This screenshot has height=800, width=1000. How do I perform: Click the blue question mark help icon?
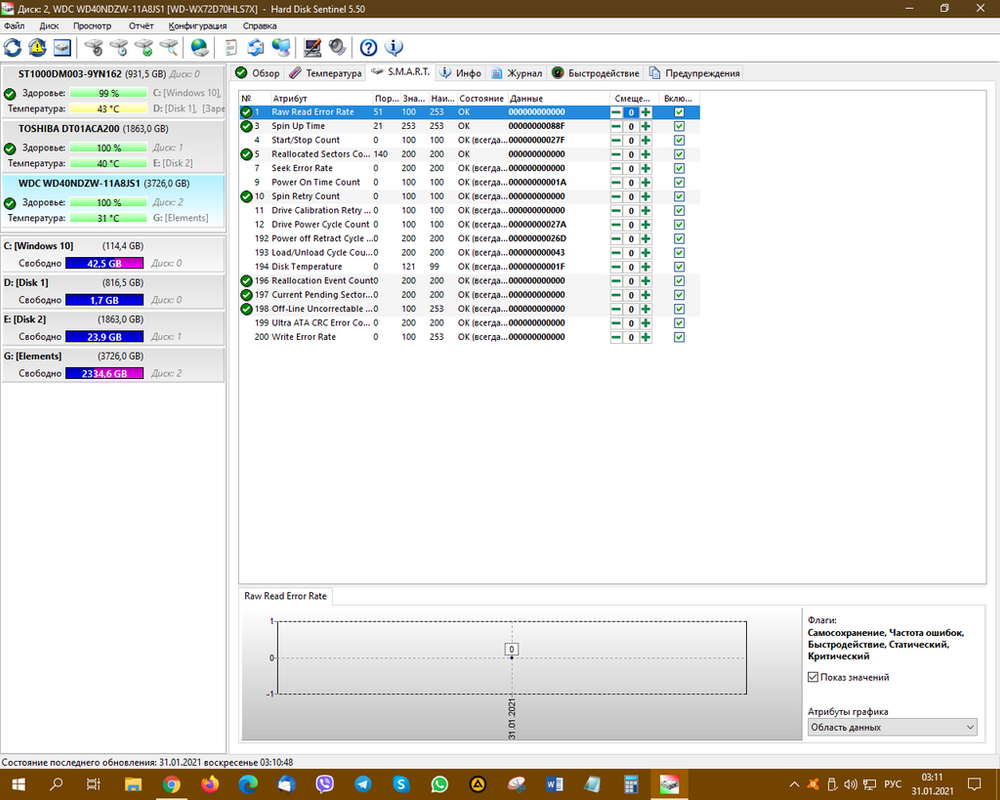tap(369, 47)
